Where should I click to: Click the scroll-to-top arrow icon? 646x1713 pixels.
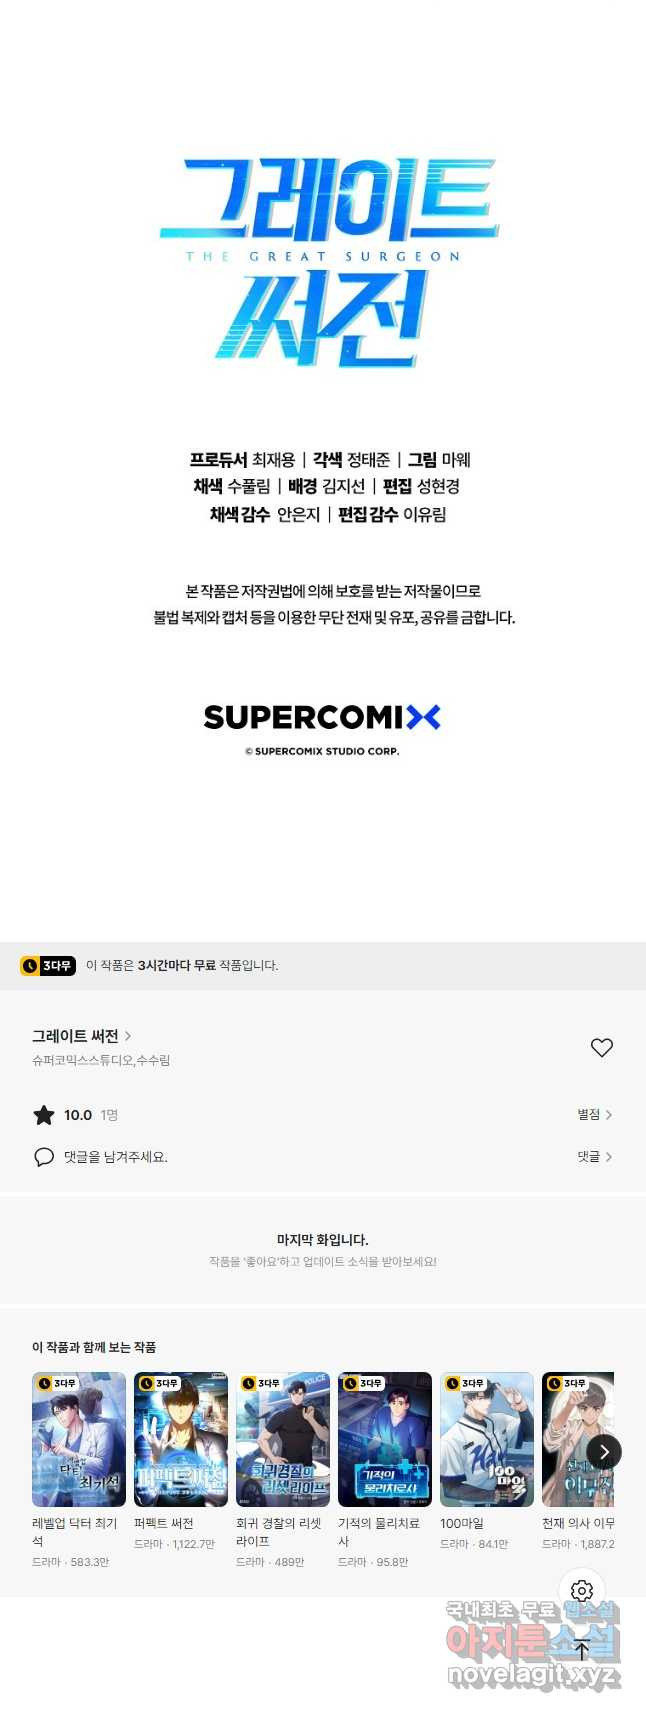point(582,1649)
